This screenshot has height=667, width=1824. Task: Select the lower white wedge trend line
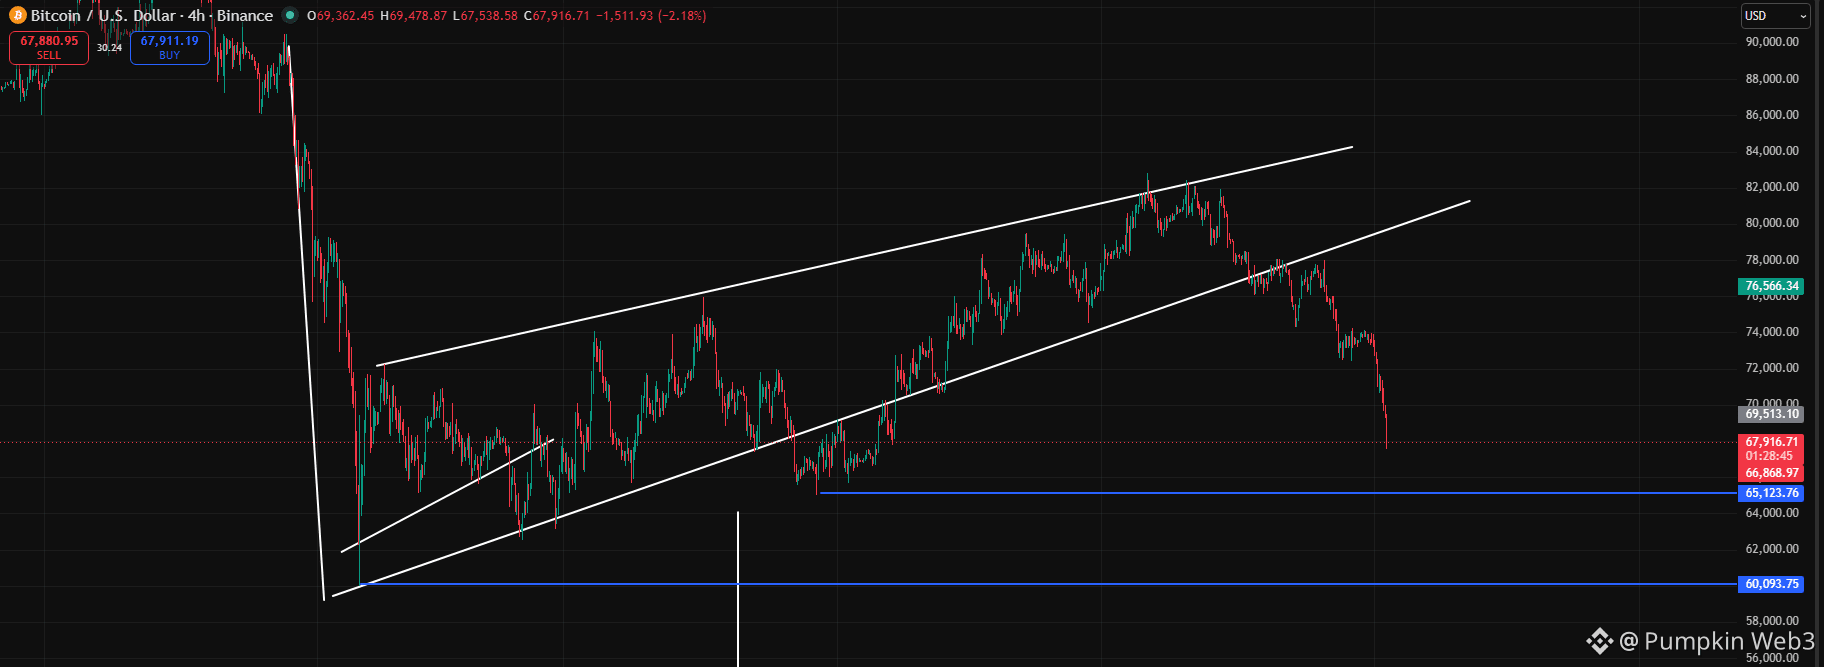900,399
